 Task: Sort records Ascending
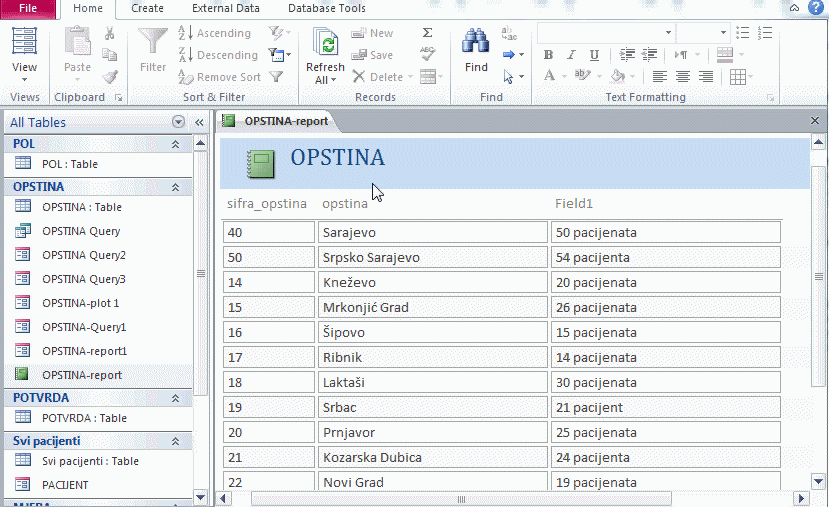point(214,33)
